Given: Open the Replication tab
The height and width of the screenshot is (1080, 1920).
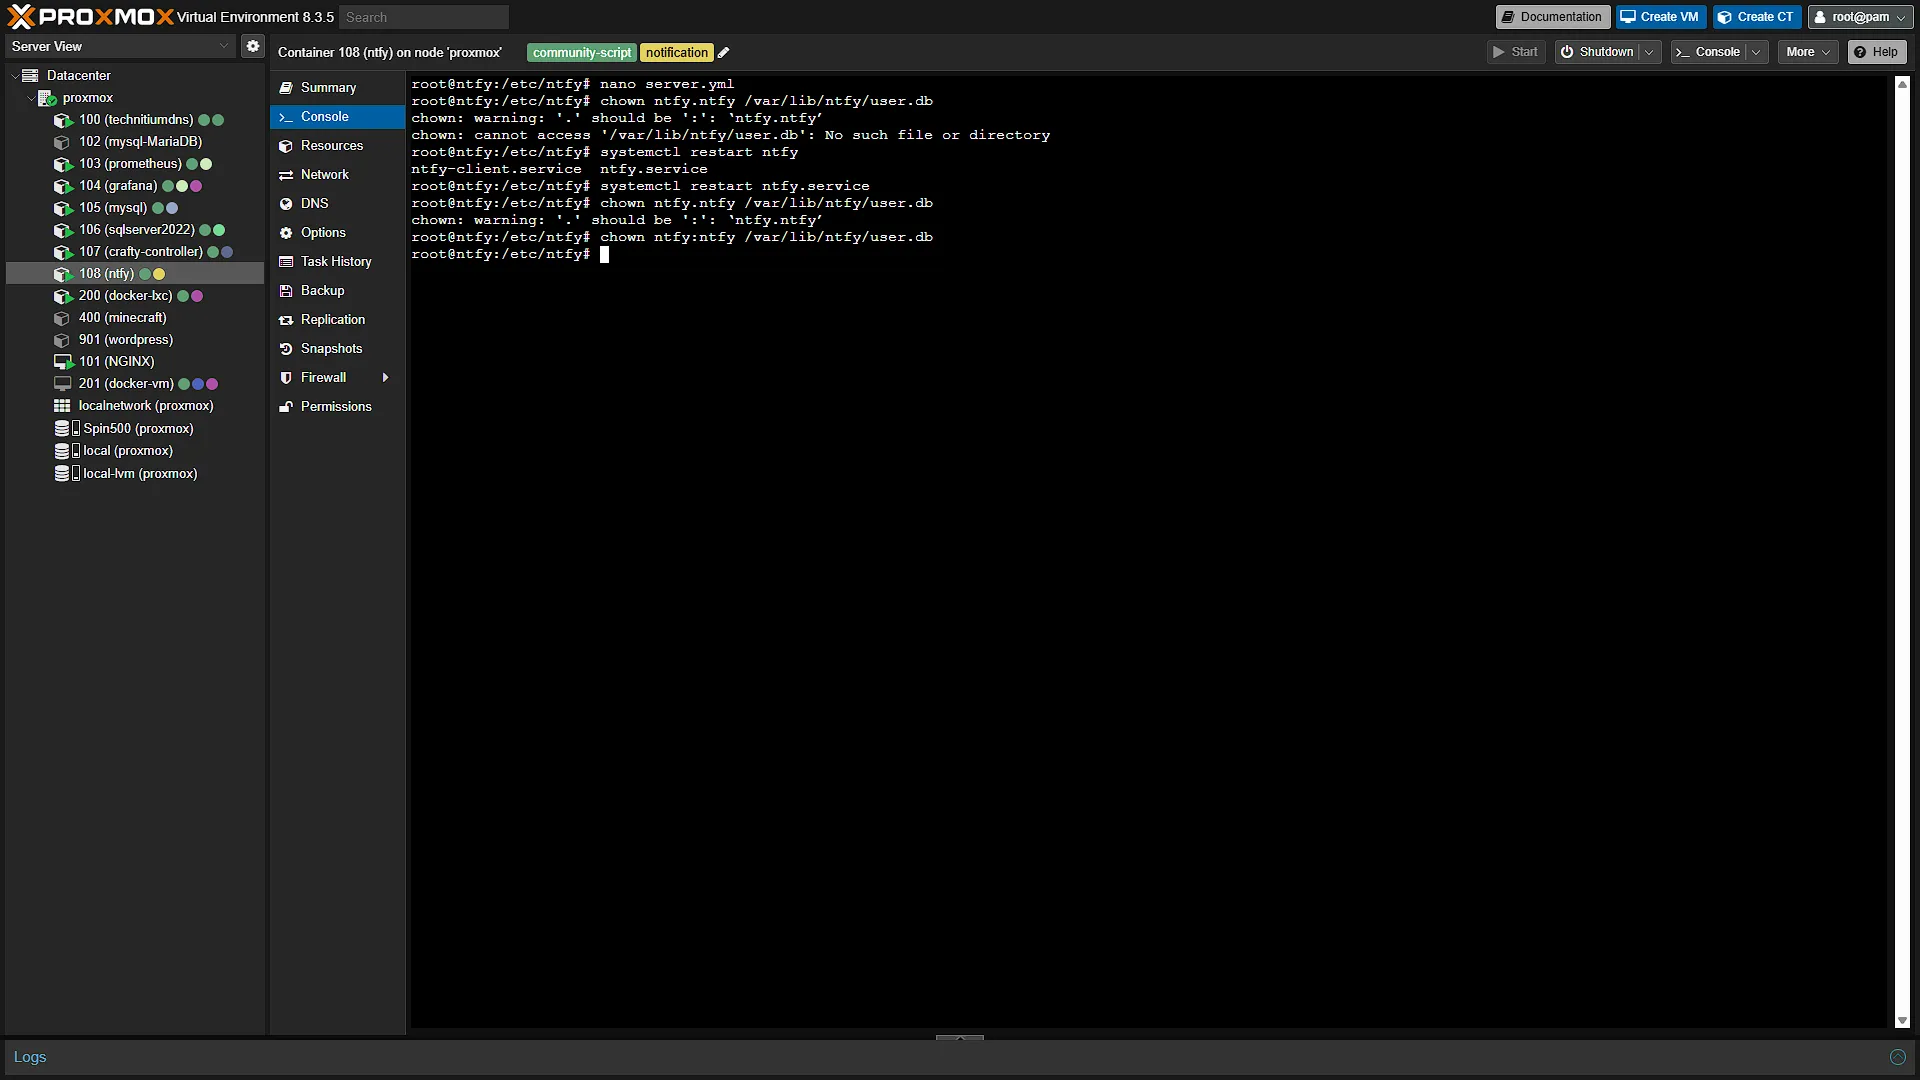Looking at the screenshot, I should tap(337, 320).
